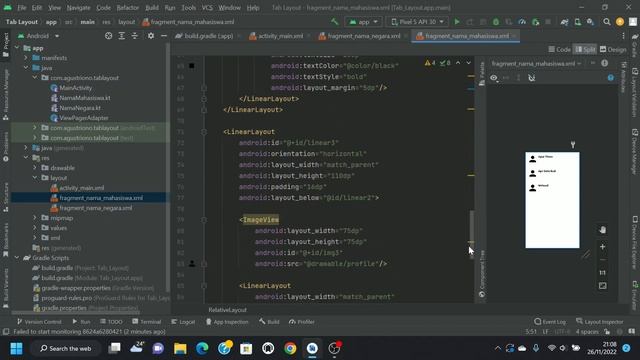Open SDK Manager icon in the toolbar
The image size is (640, 360).
[590, 22]
